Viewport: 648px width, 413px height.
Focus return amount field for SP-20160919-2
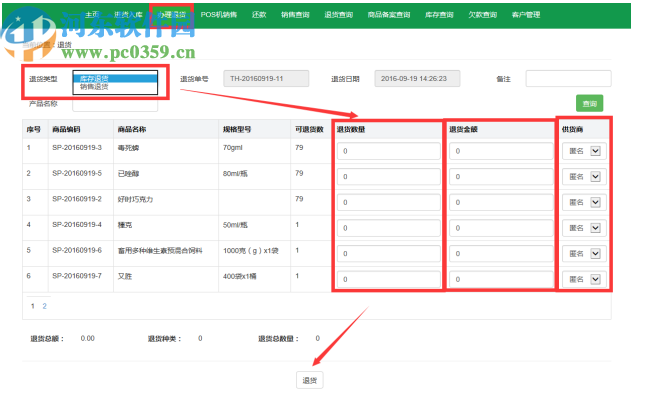click(x=501, y=202)
